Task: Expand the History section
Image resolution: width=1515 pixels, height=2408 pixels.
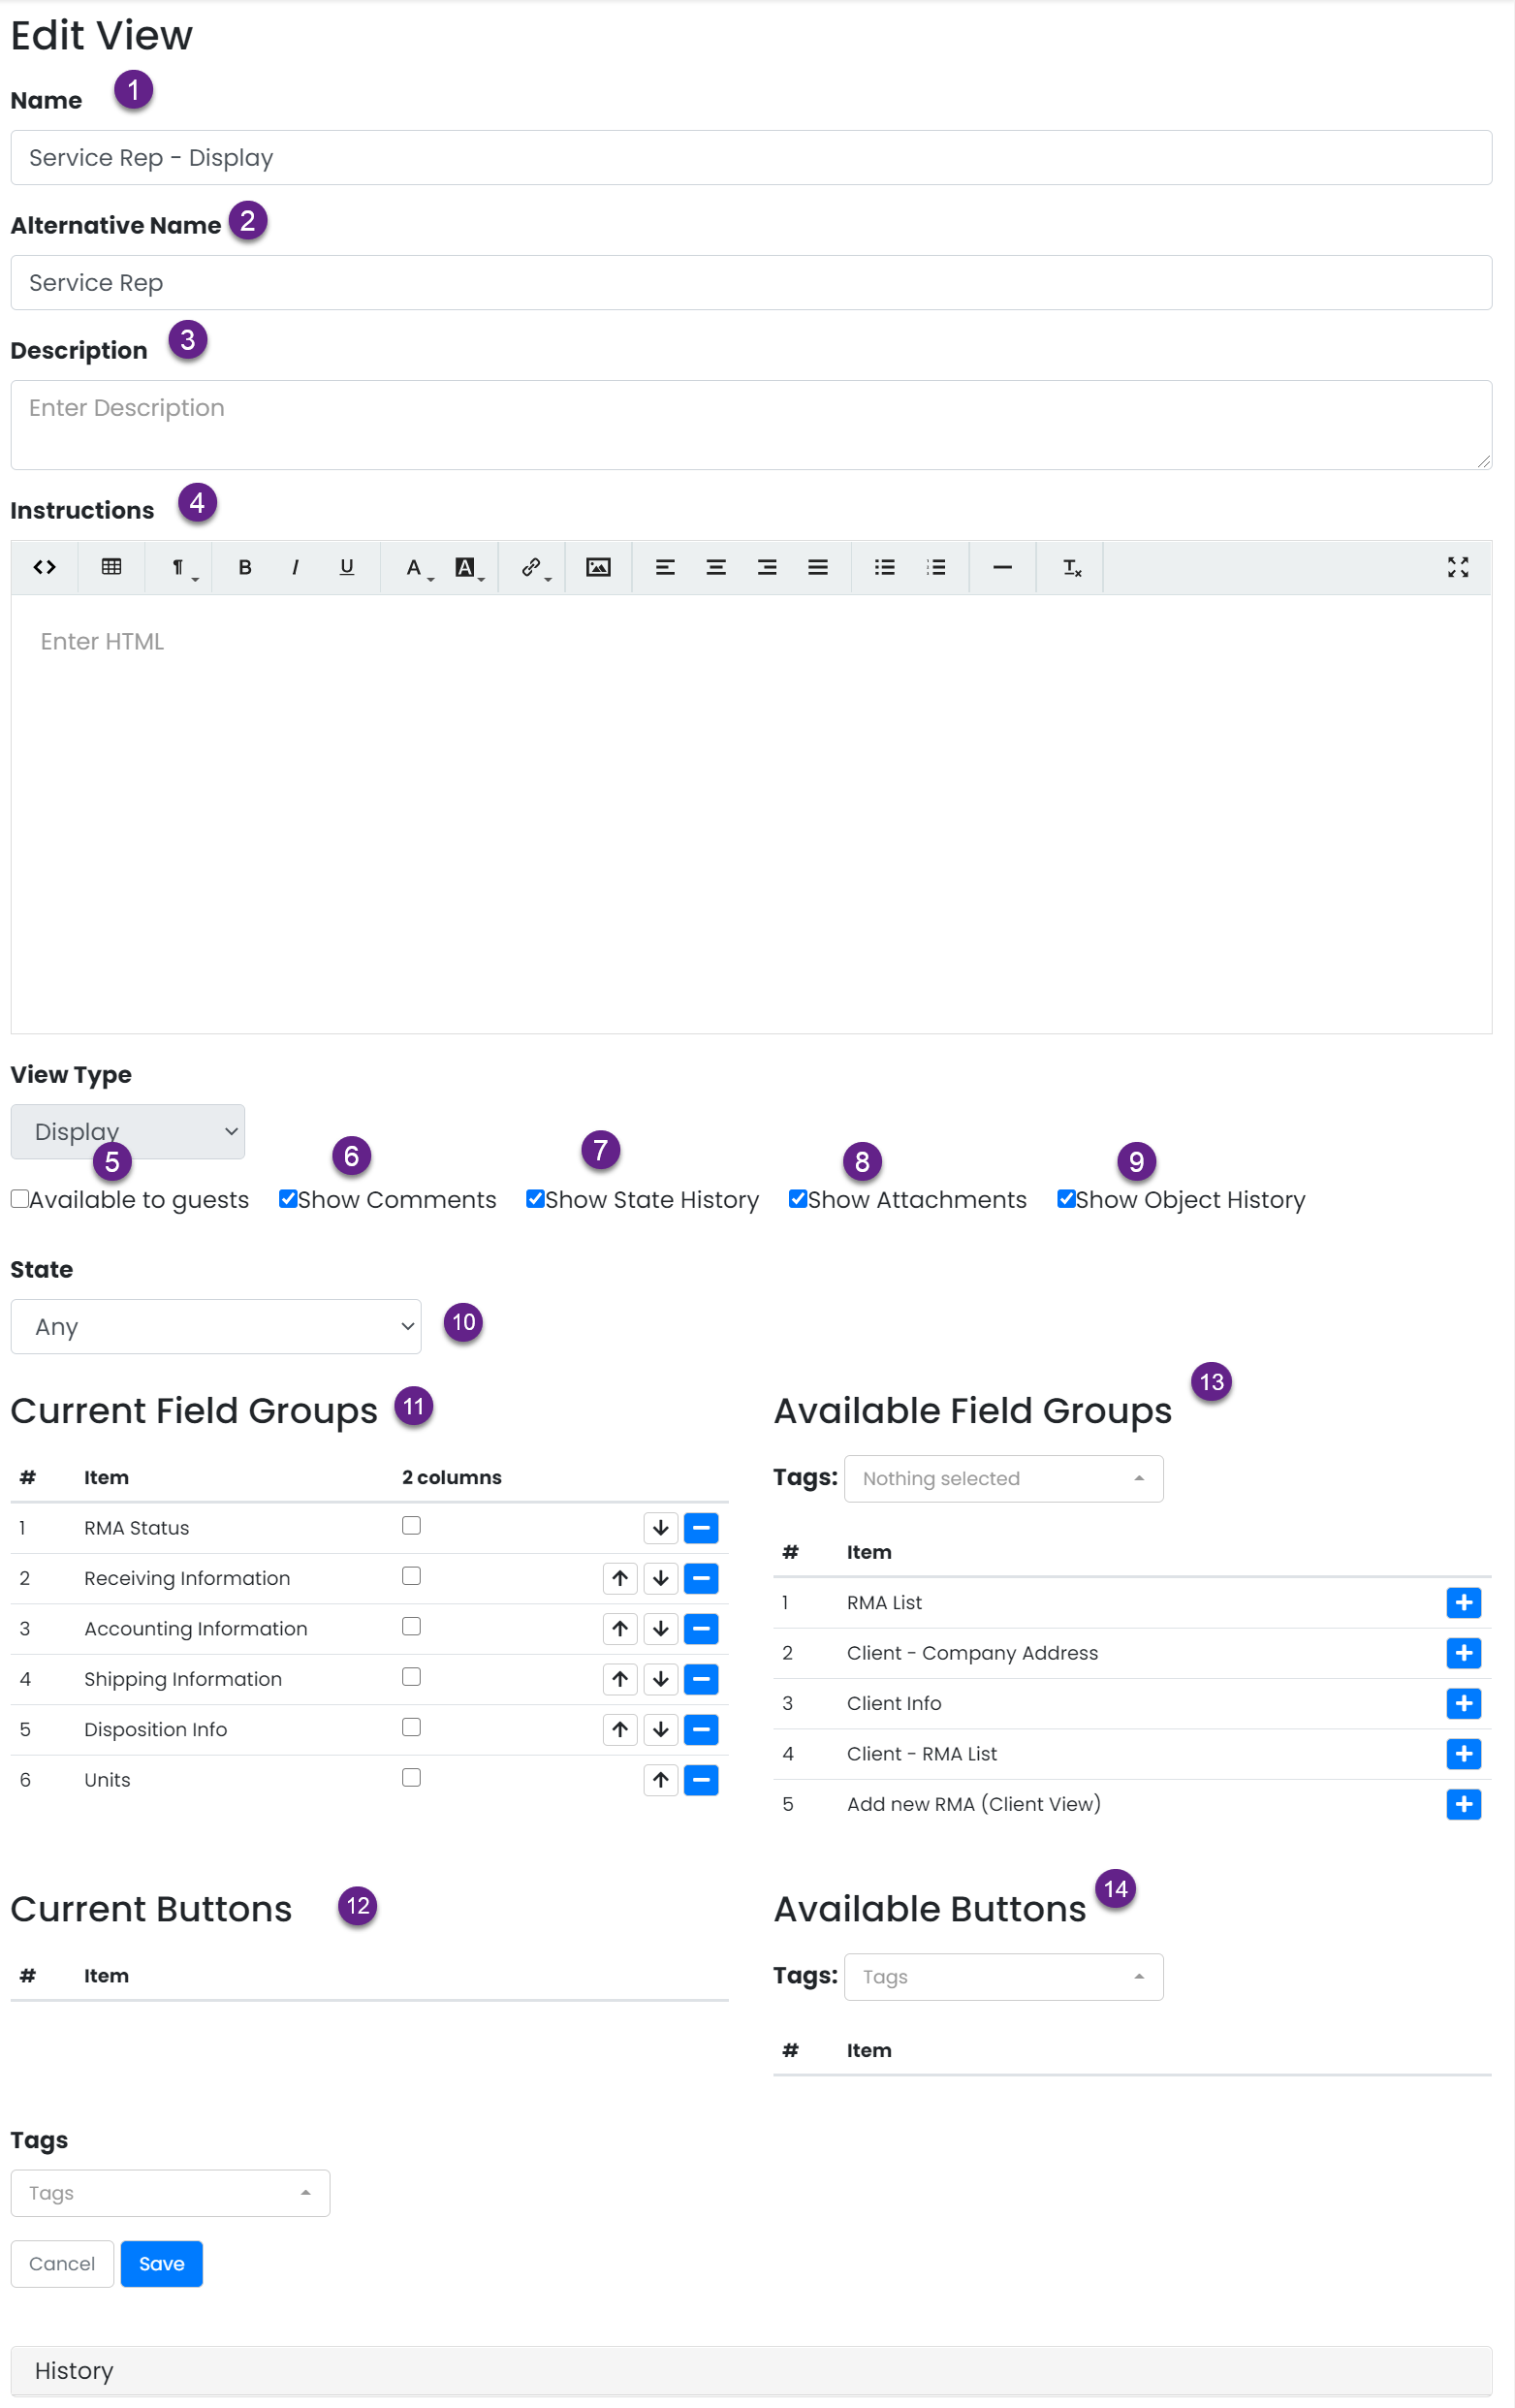Action: tap(74, 2370)
